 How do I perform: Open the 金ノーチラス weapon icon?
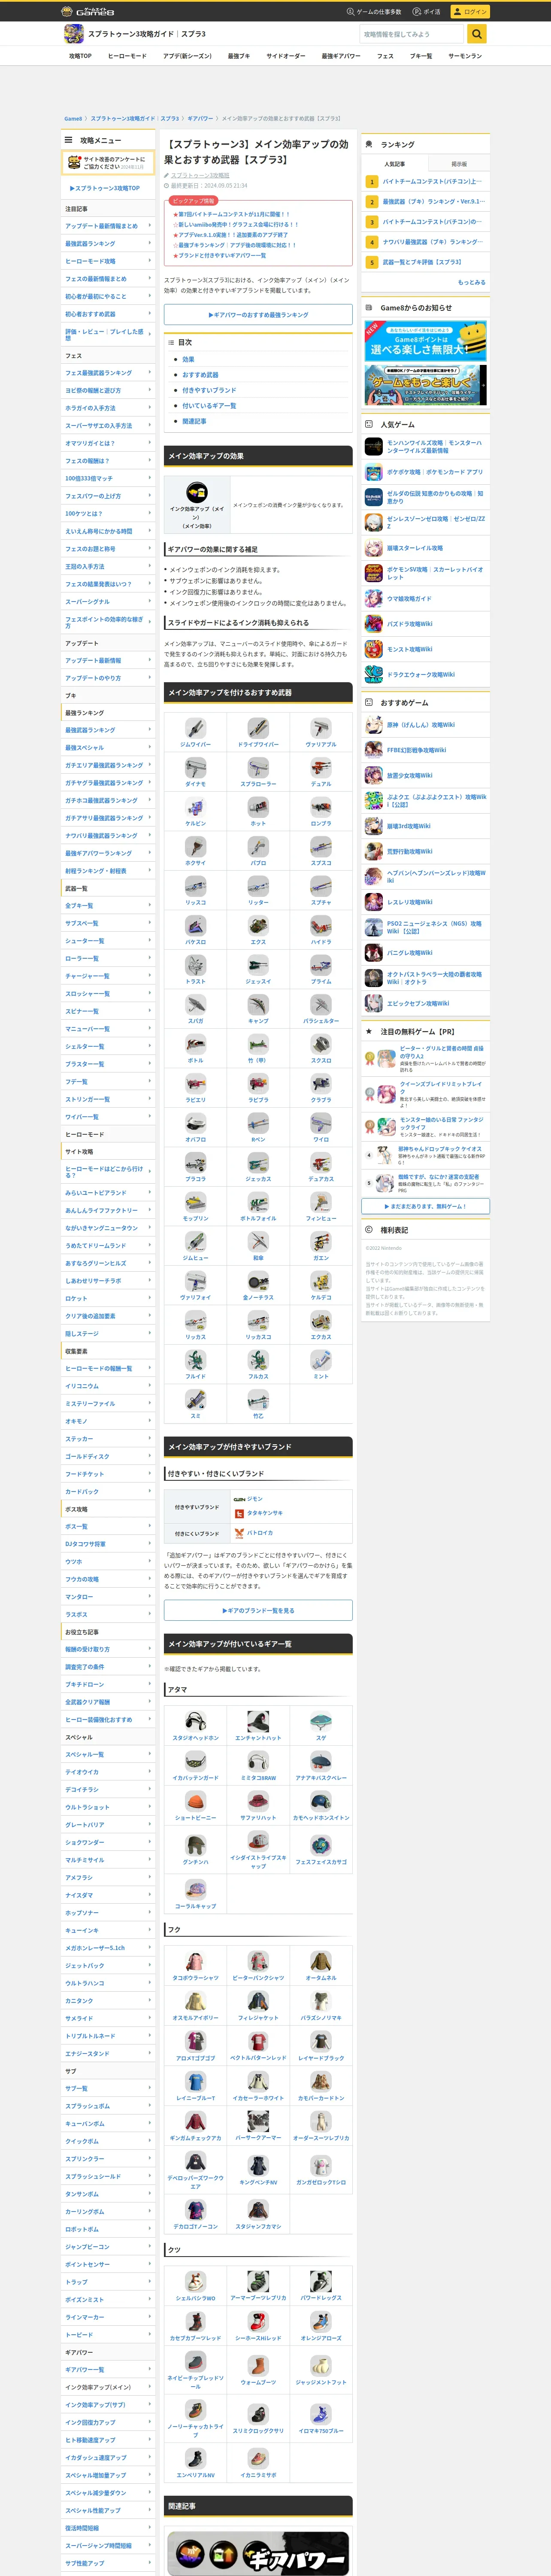click(x=258, y=1281)
